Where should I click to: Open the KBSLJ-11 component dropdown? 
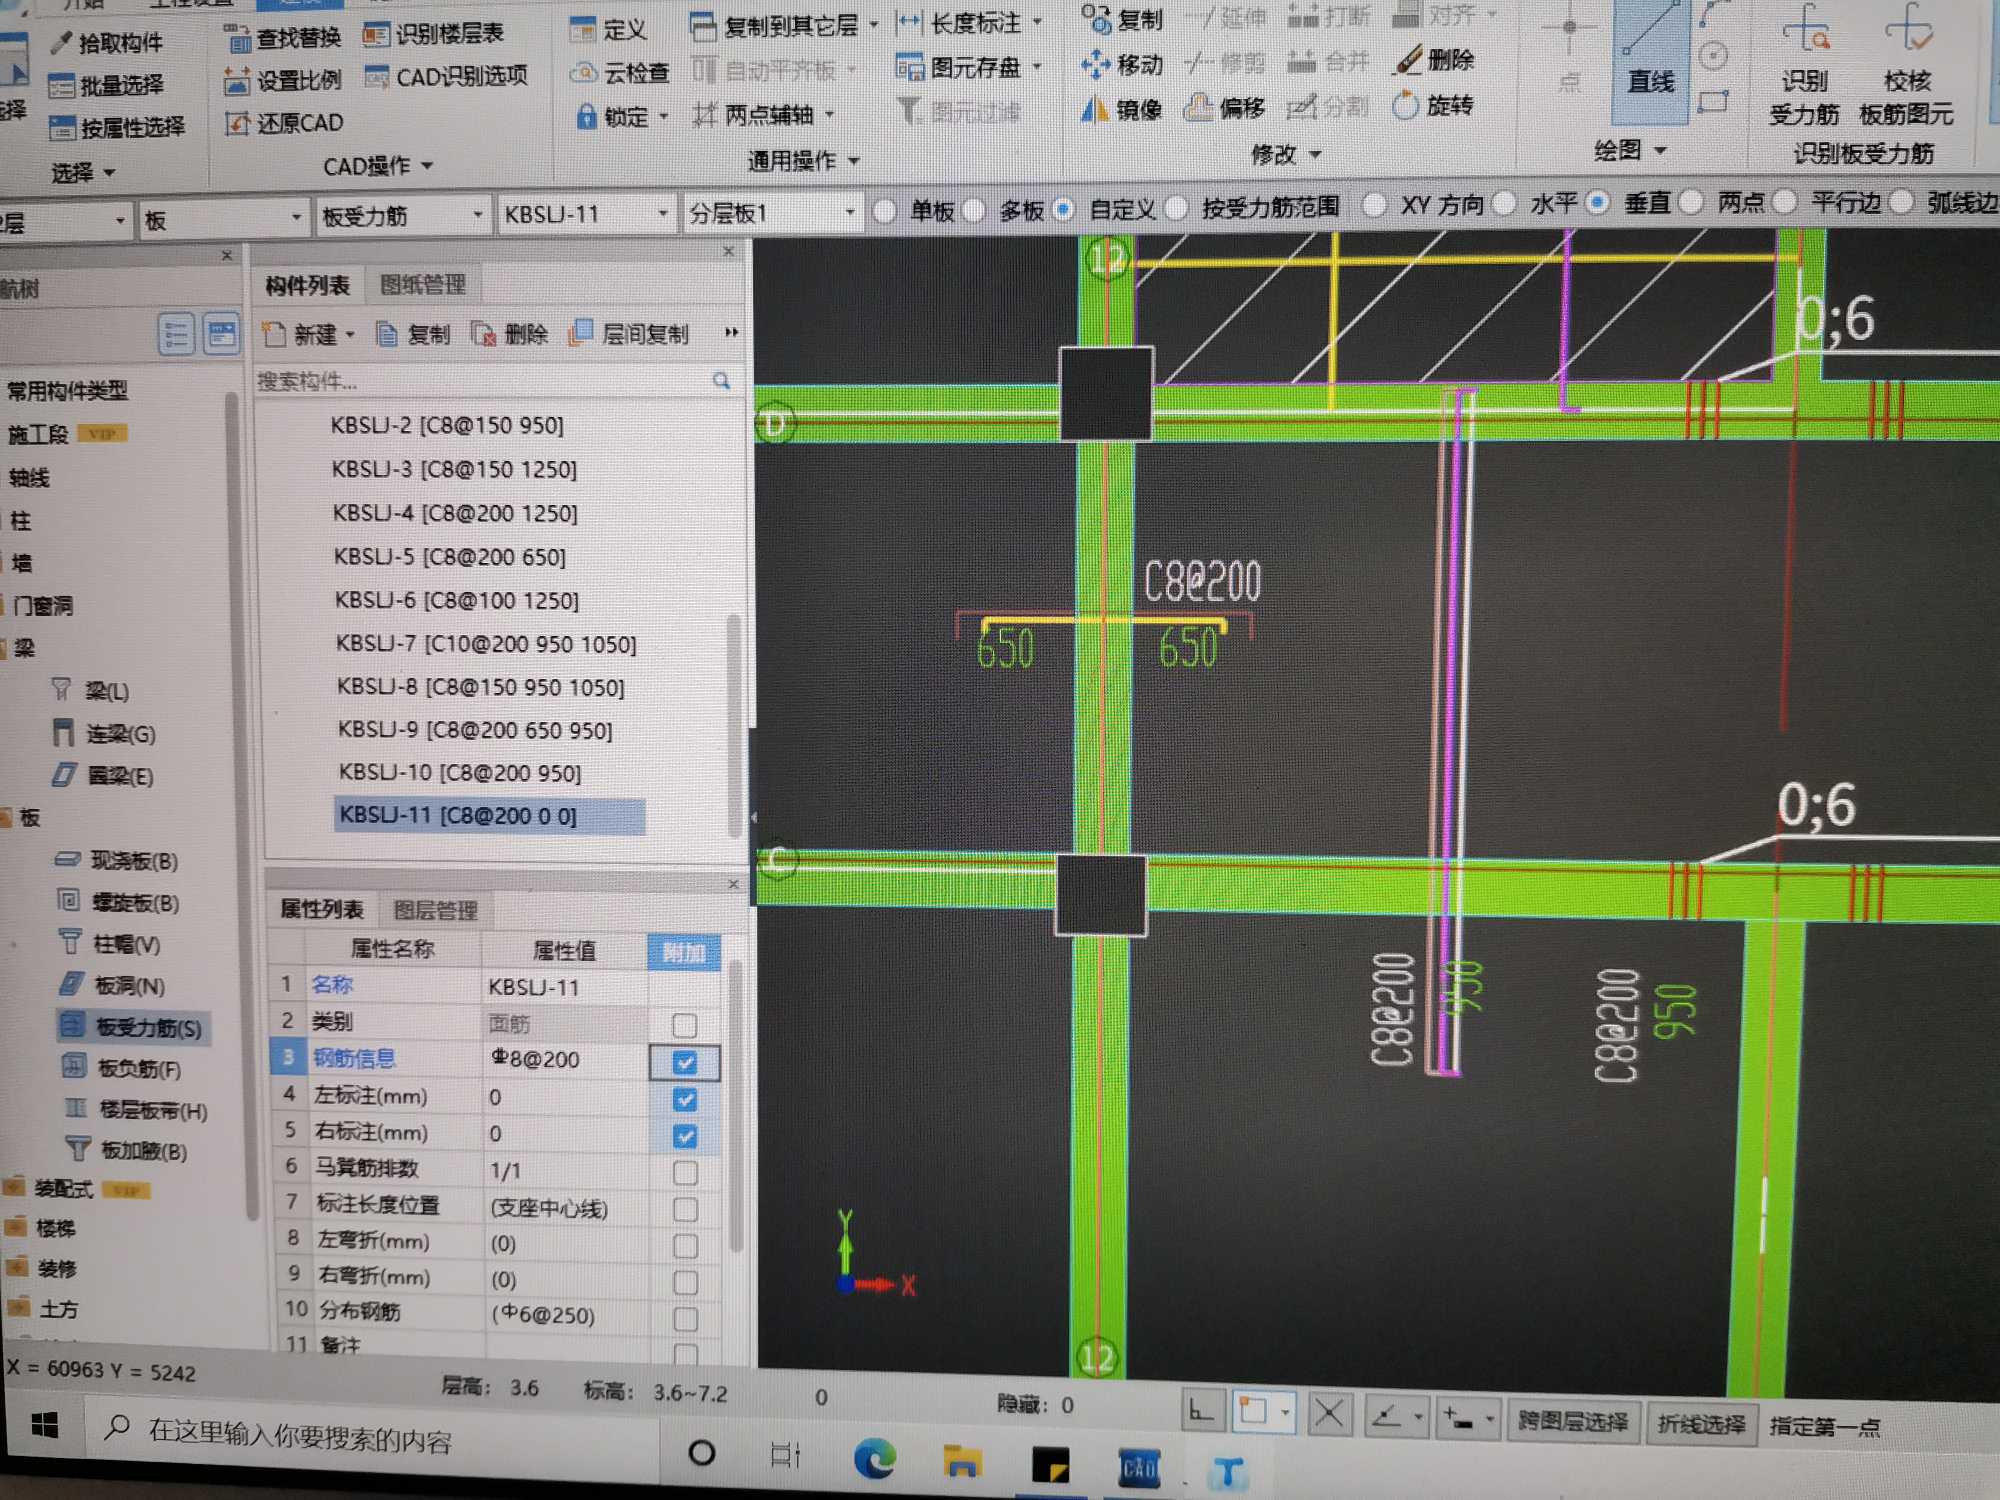(662, 214)
